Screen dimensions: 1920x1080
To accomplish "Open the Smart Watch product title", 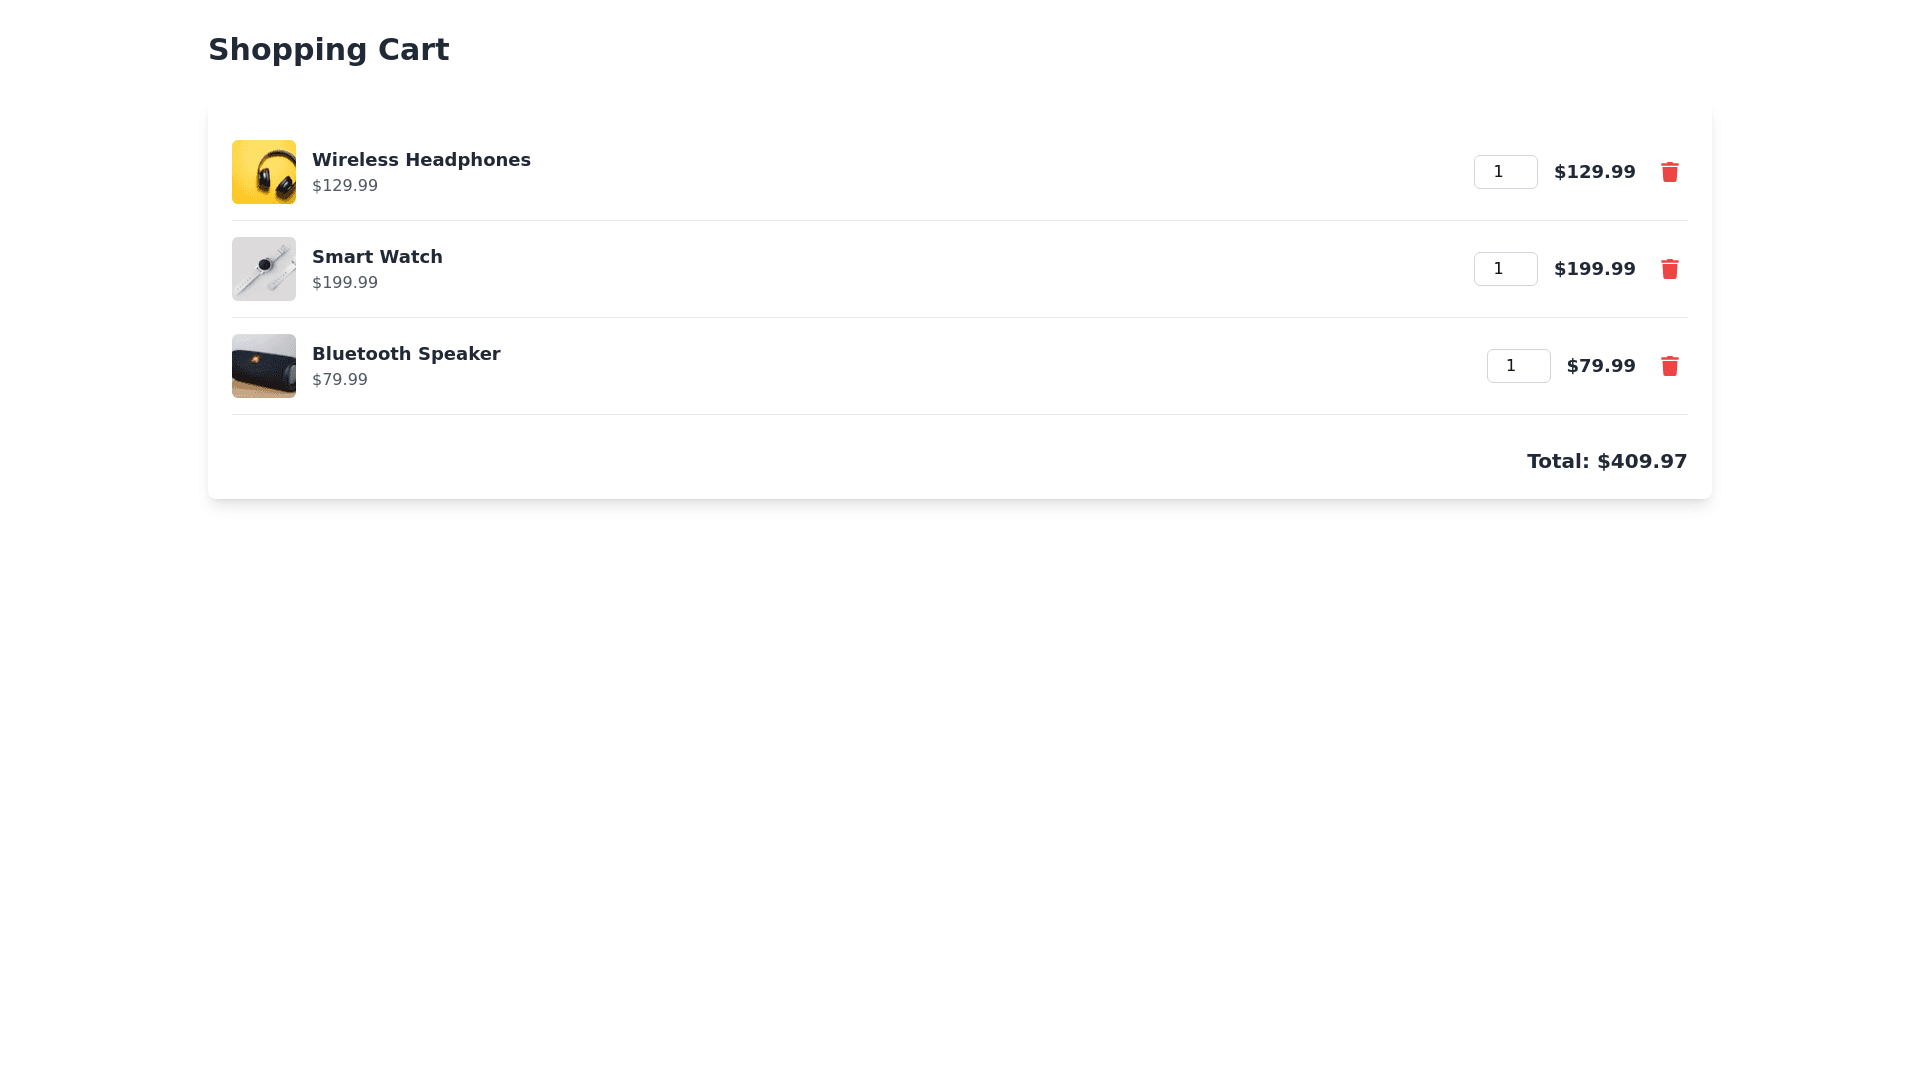I will tap(377, 257).
